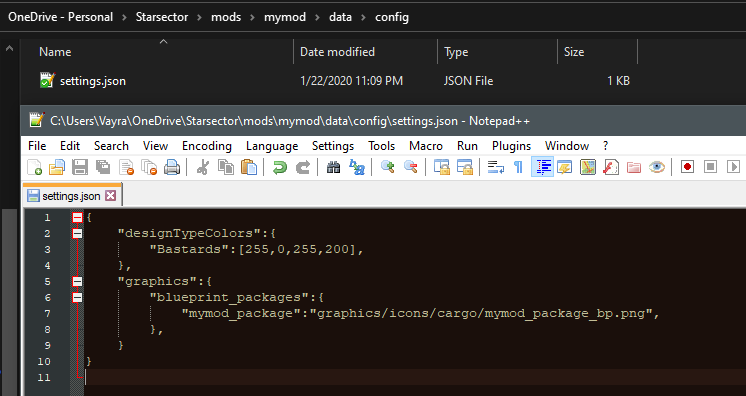Screen dimensions: 746x396
Task: Toggle the Indent Guide toolbar button
Action: [x=542, y=167]
